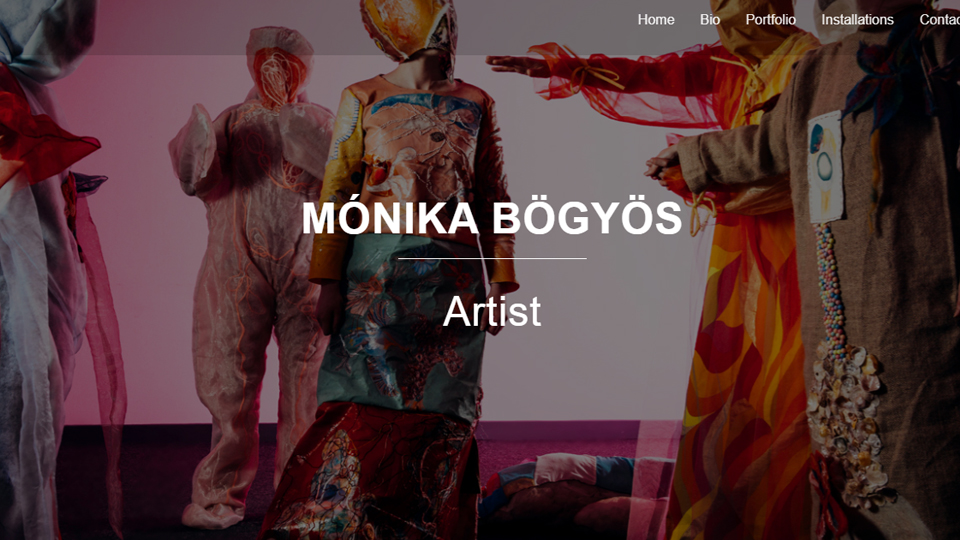Open the Portfolio menu item
This screenshot has height=540, width=960.
(x=770, y=20)
